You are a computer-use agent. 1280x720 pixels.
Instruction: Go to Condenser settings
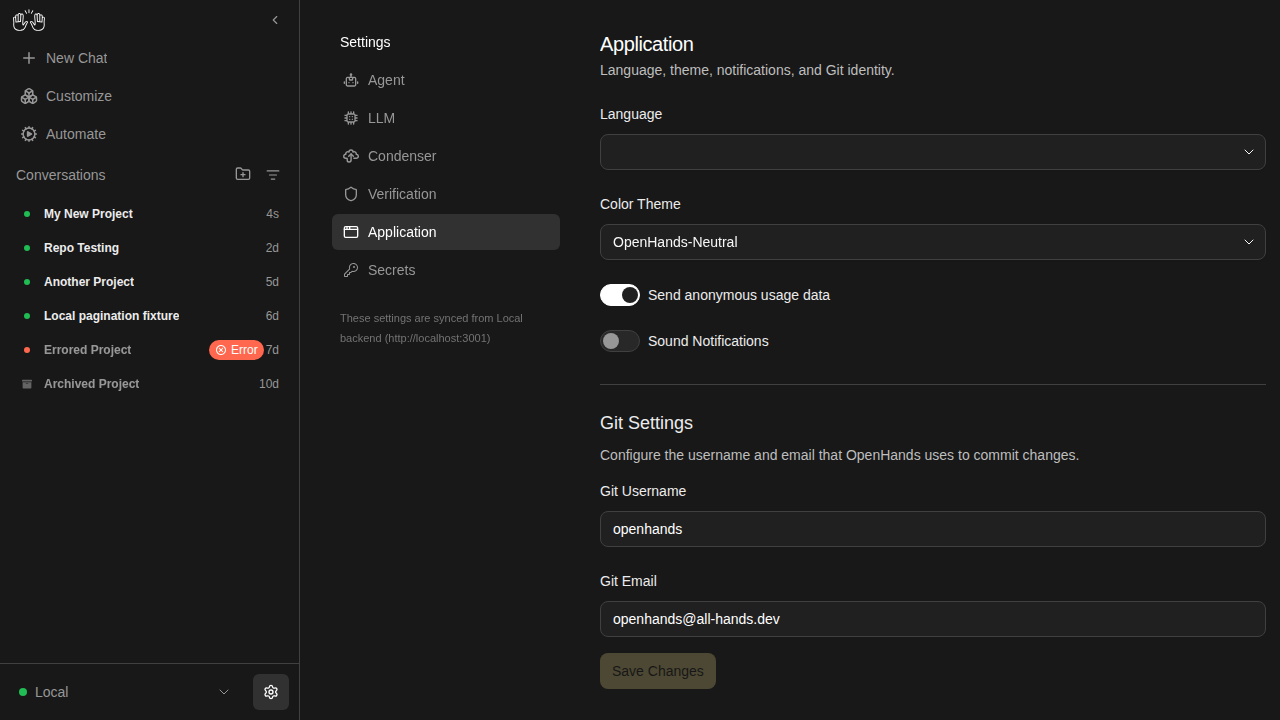point(446,156)
